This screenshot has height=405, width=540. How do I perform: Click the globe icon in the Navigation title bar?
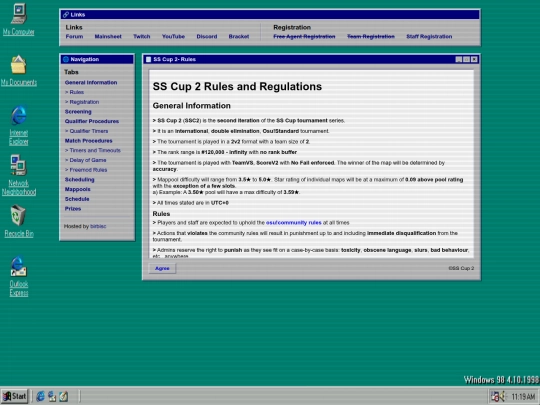[x=66, y=59]
